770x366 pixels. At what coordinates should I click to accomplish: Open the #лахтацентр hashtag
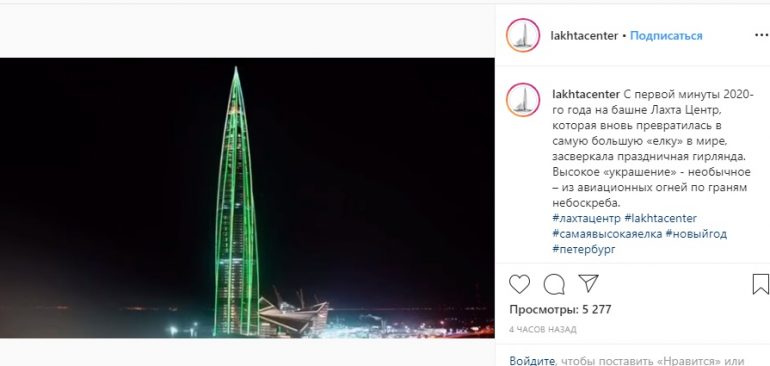click(x=586, y=218)
